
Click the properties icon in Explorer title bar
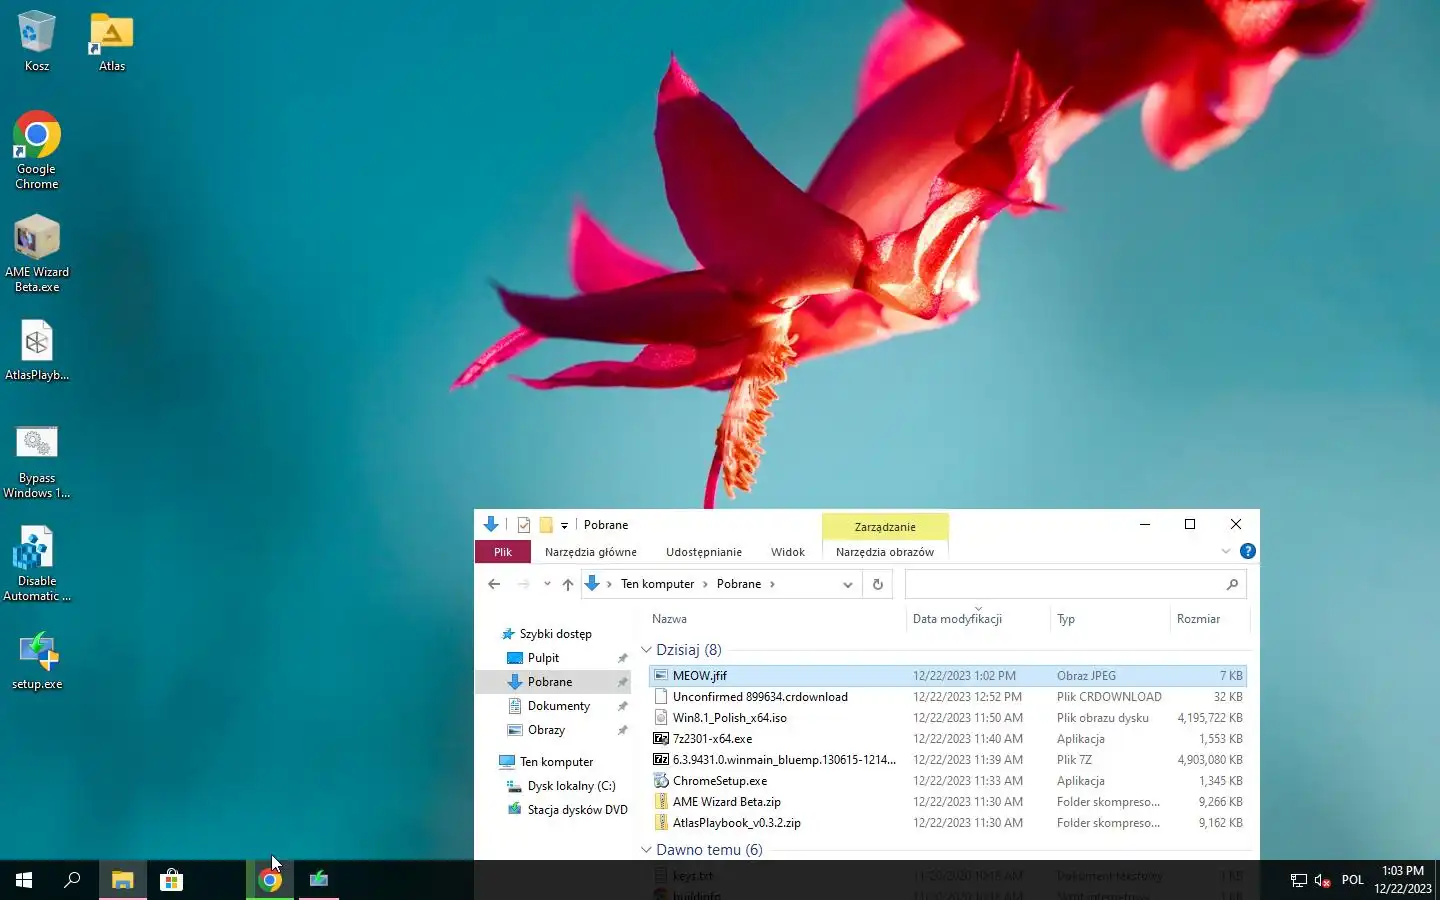(523, 525)
